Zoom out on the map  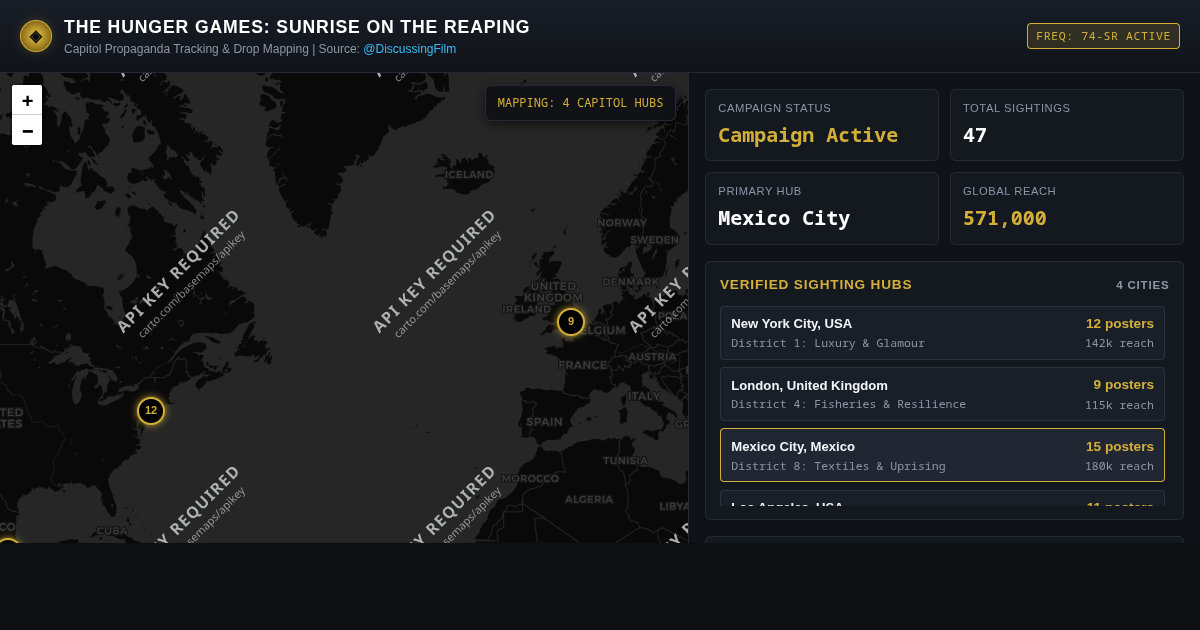(27, 130)
